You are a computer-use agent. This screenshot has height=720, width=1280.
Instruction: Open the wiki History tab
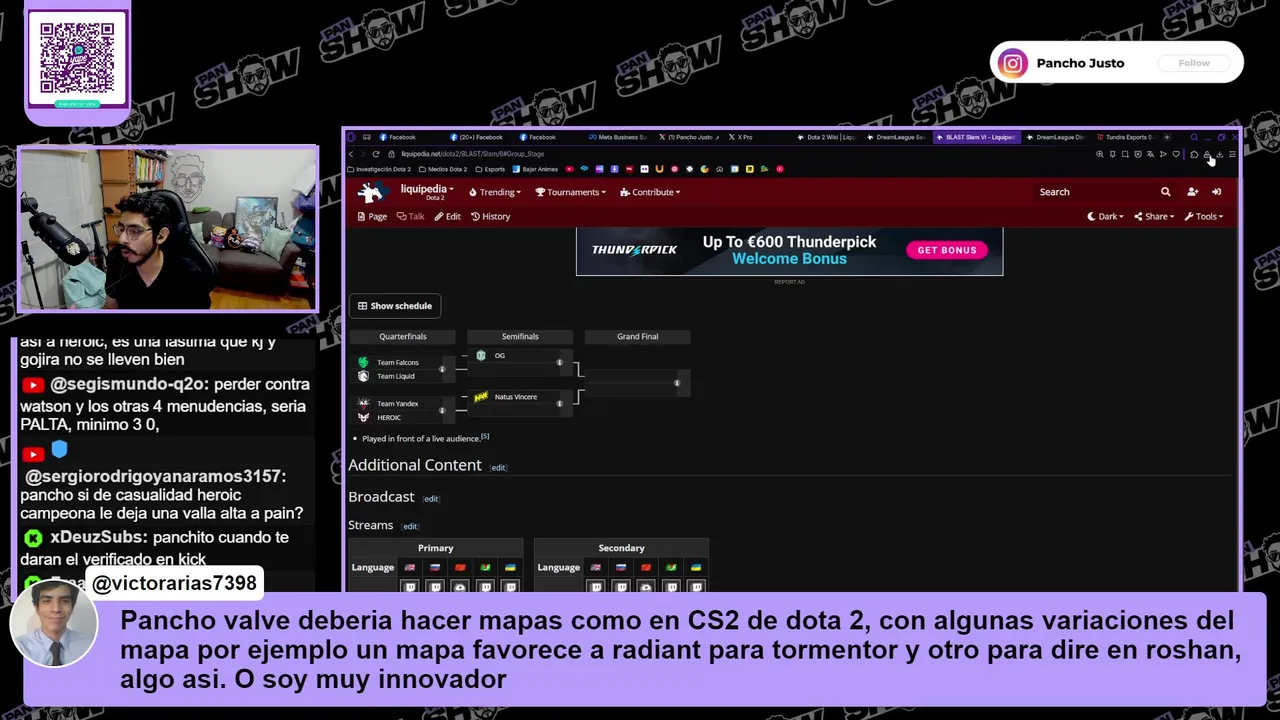[490, 216]
